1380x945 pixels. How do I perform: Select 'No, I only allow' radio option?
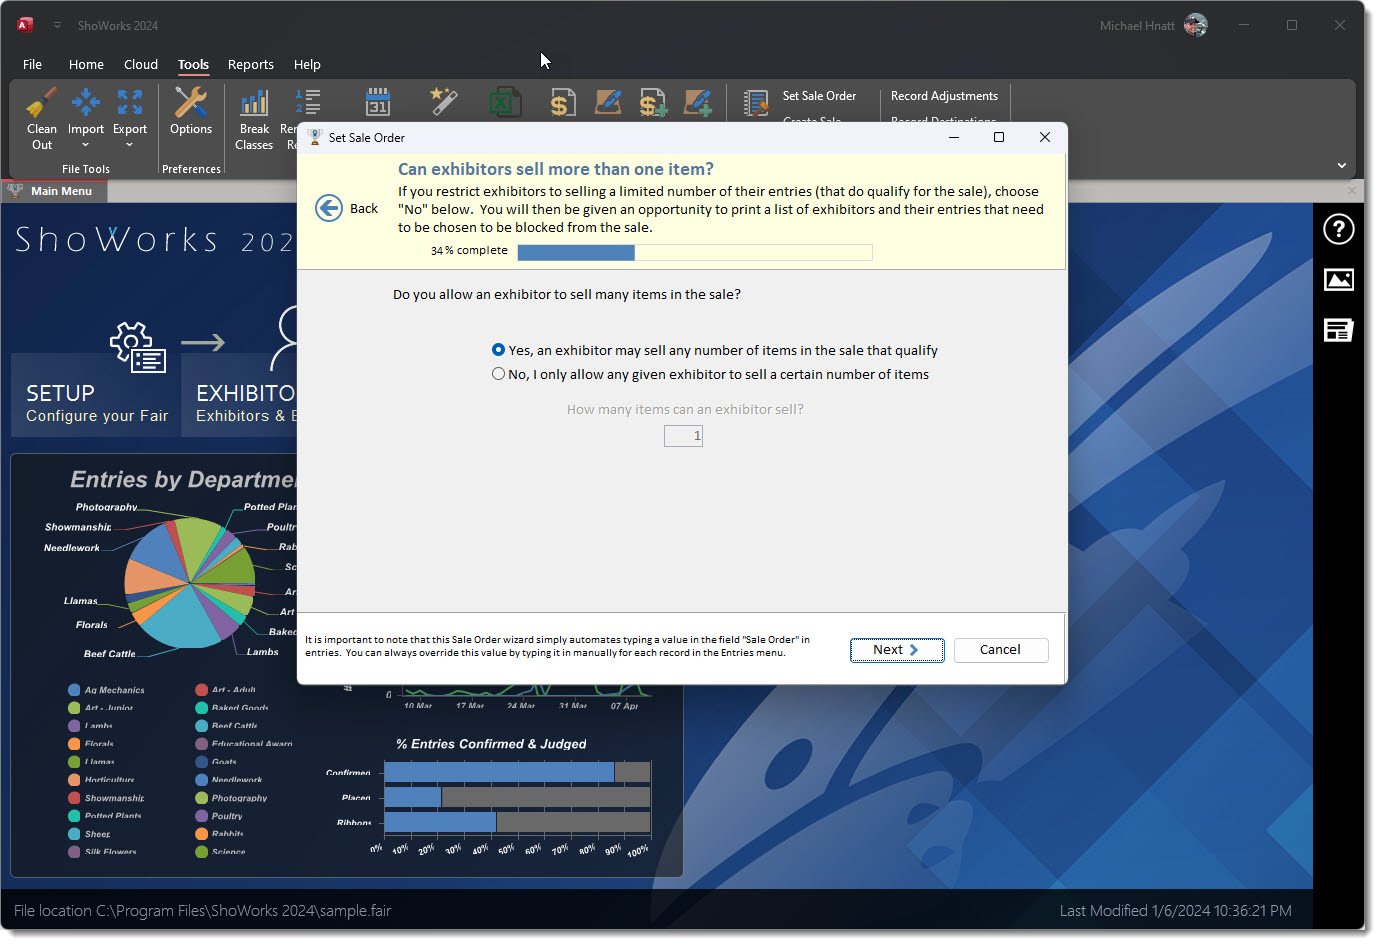(x=499, y=374)
